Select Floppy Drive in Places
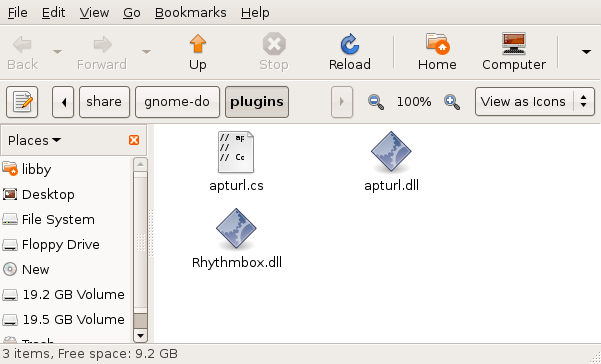Screen dimensions: 601x364 [51, 244]
